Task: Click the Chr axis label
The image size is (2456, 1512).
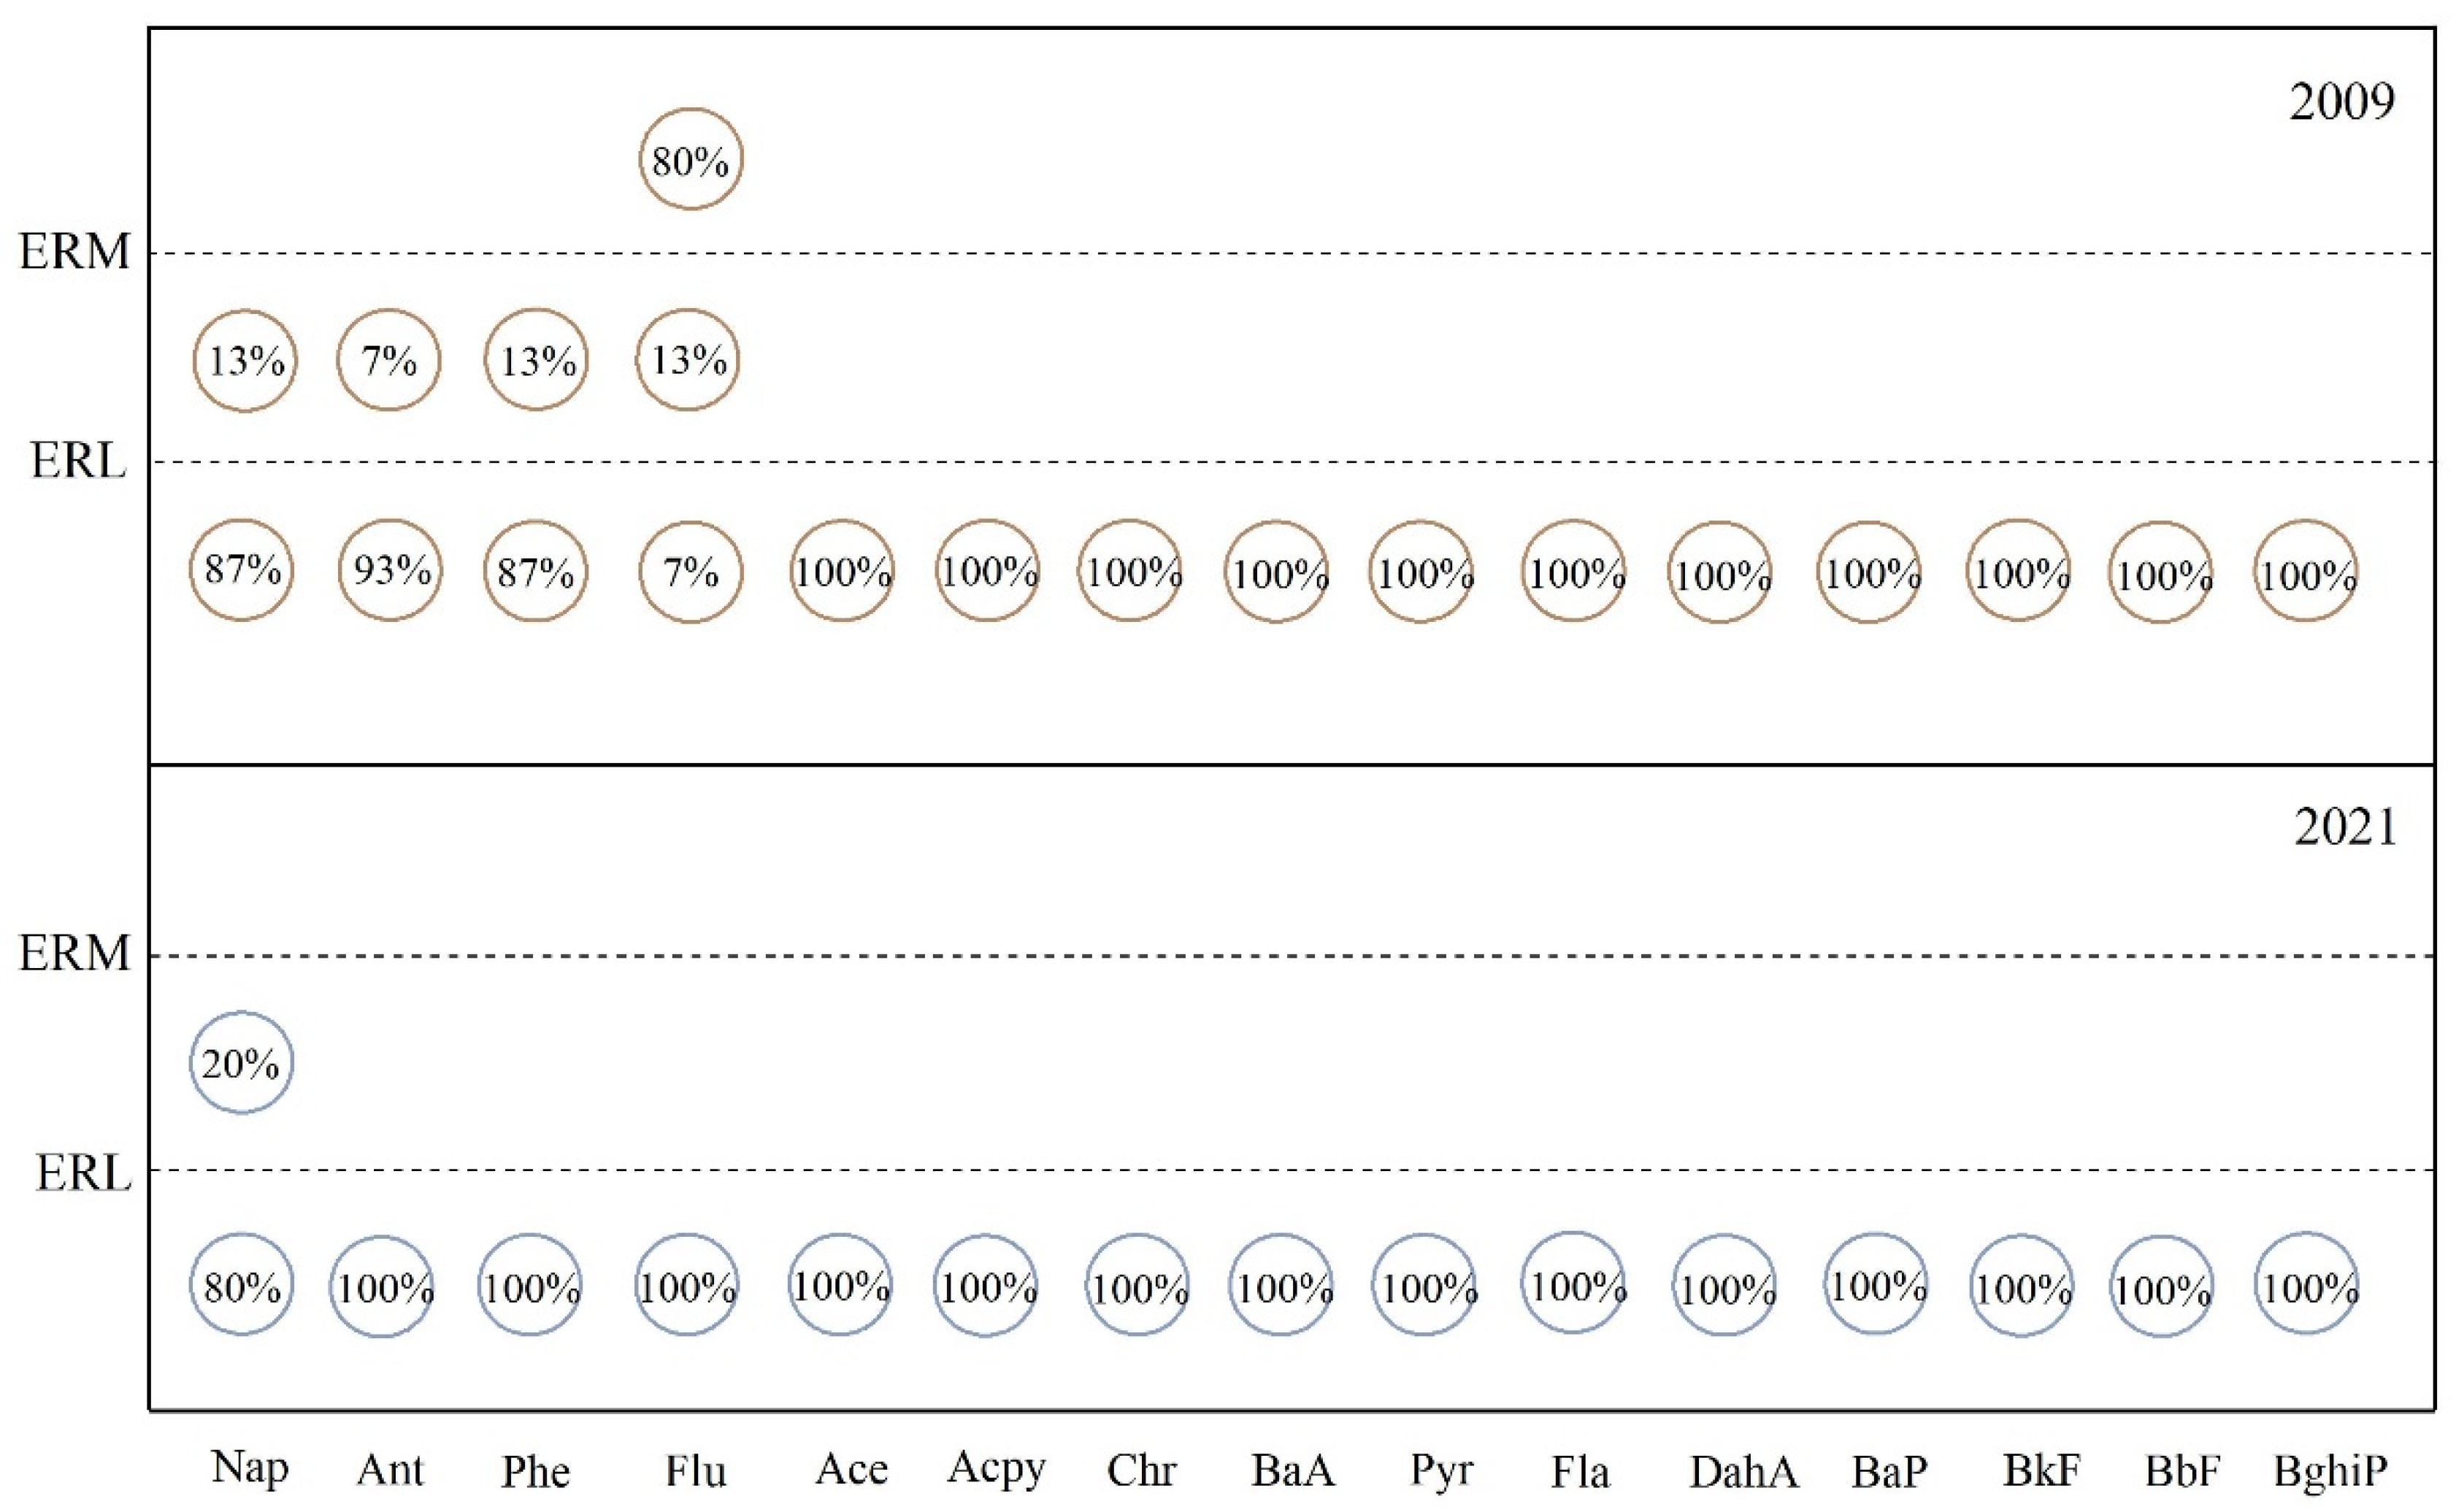Action: 1141,1471
